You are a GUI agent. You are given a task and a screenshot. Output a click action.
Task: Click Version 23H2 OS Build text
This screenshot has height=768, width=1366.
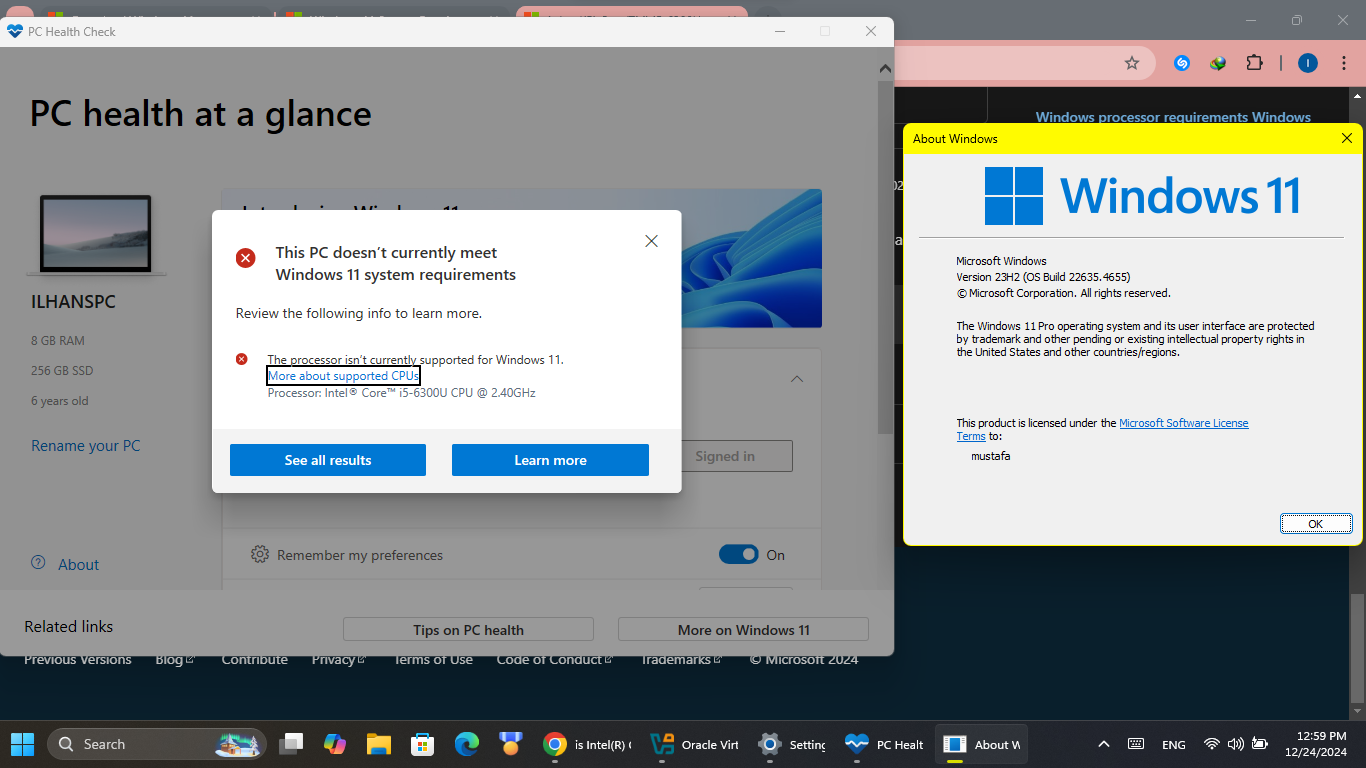coord(1043,277)
